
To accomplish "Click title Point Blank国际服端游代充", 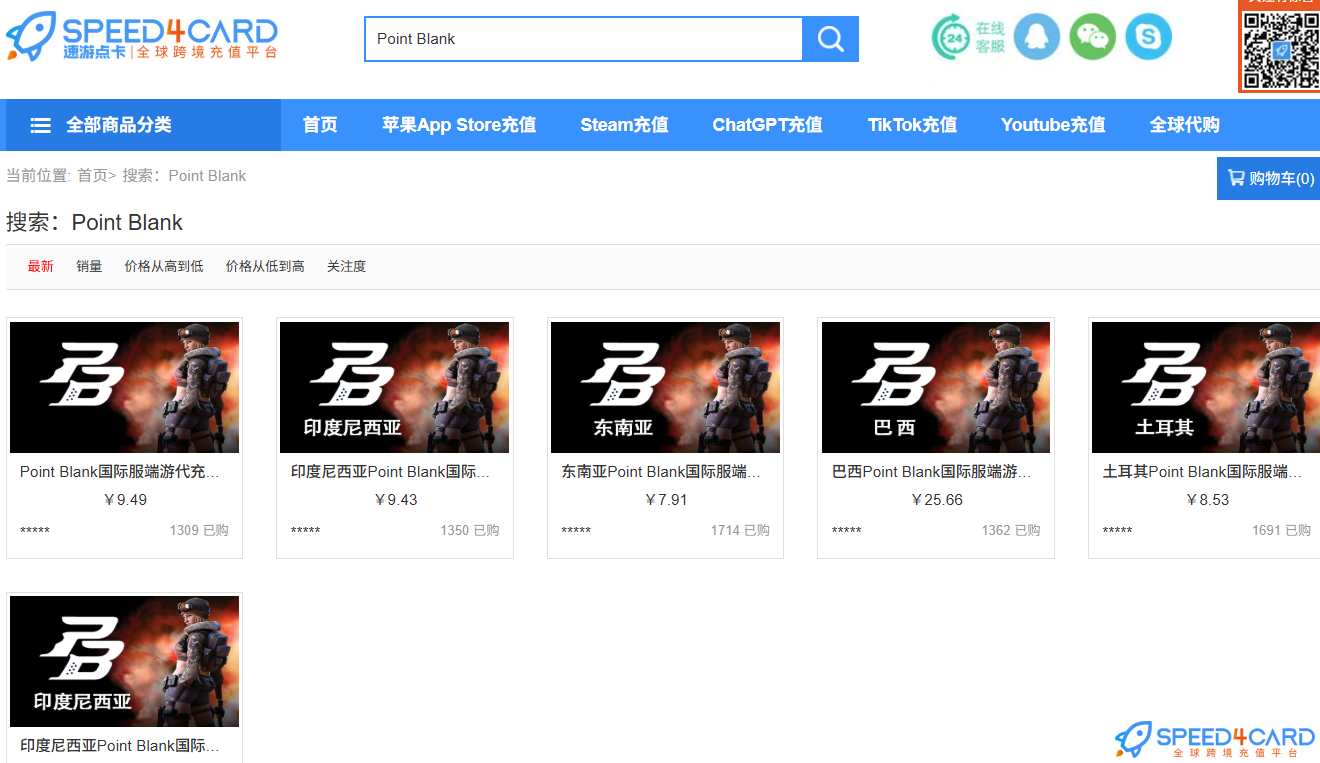I will (x=119, y=472).
